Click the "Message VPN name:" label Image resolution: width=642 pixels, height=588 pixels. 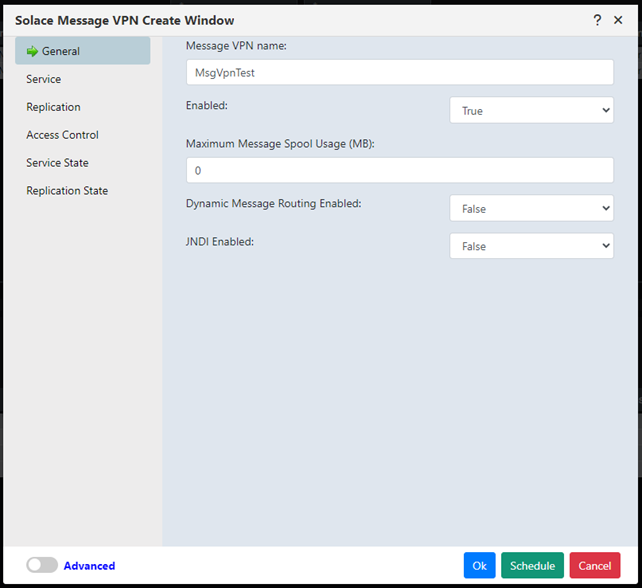click(236, 46)
